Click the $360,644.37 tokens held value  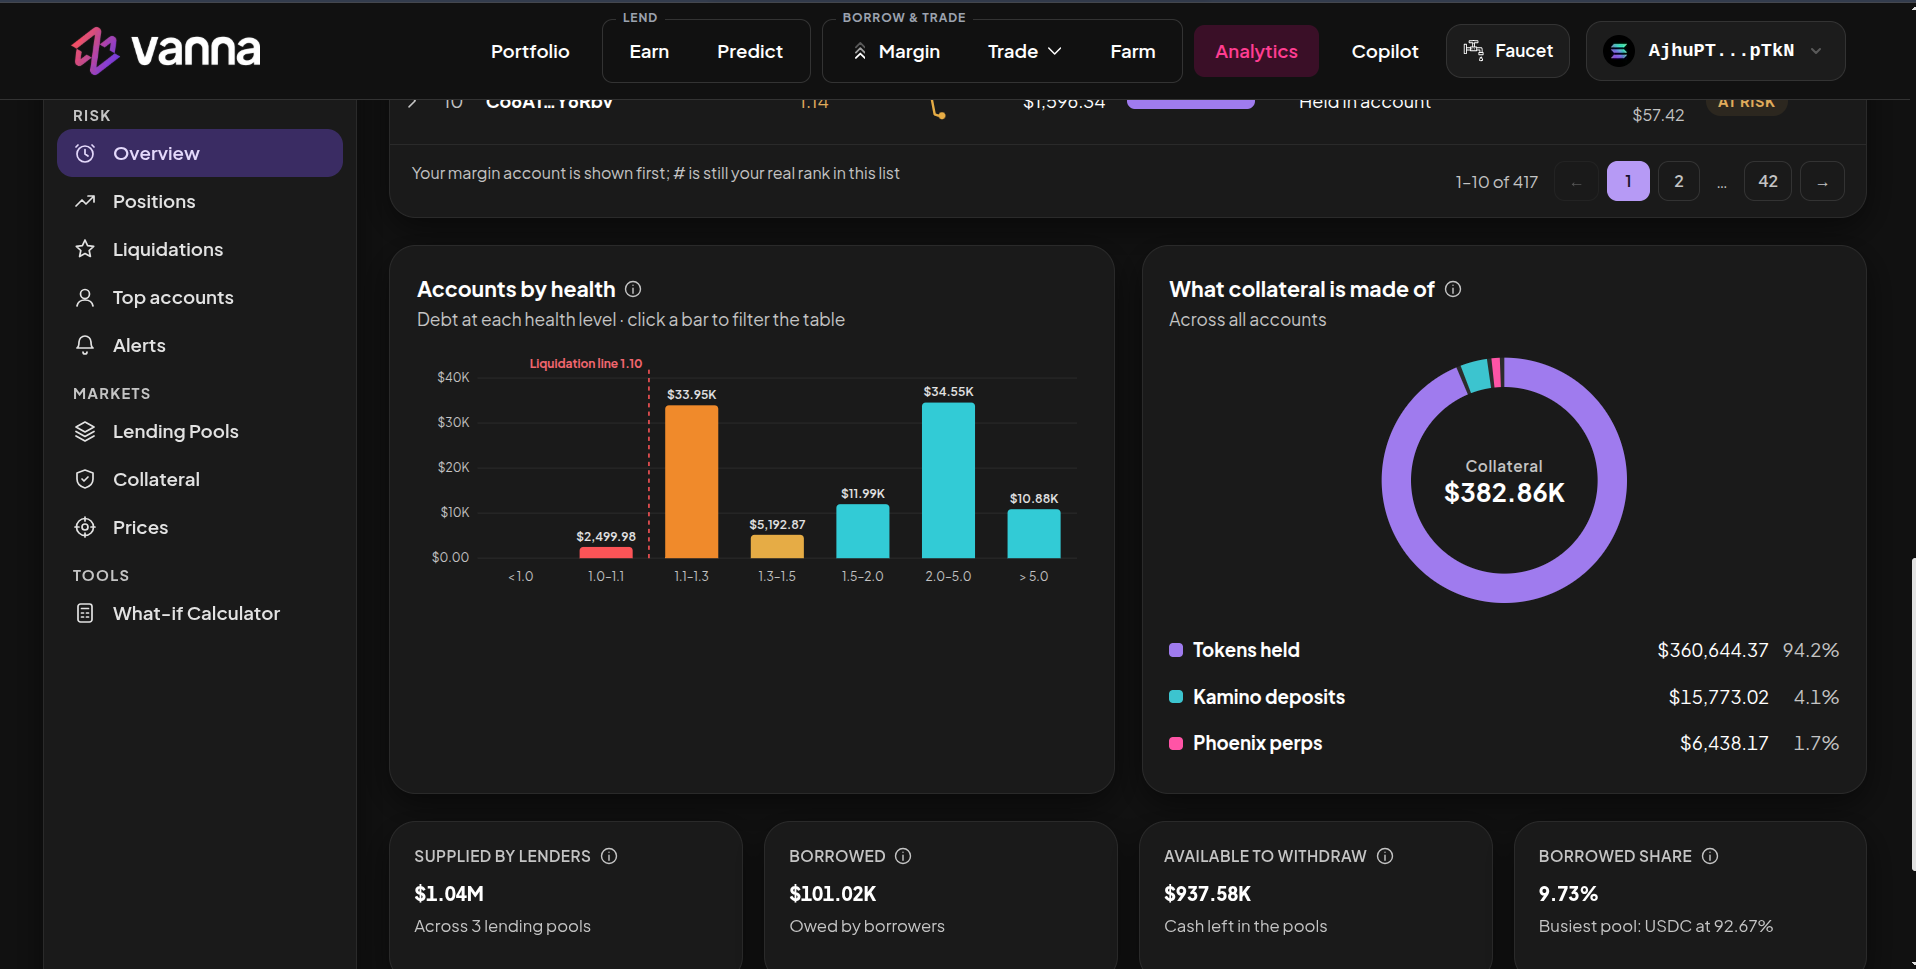point(1712,650)
